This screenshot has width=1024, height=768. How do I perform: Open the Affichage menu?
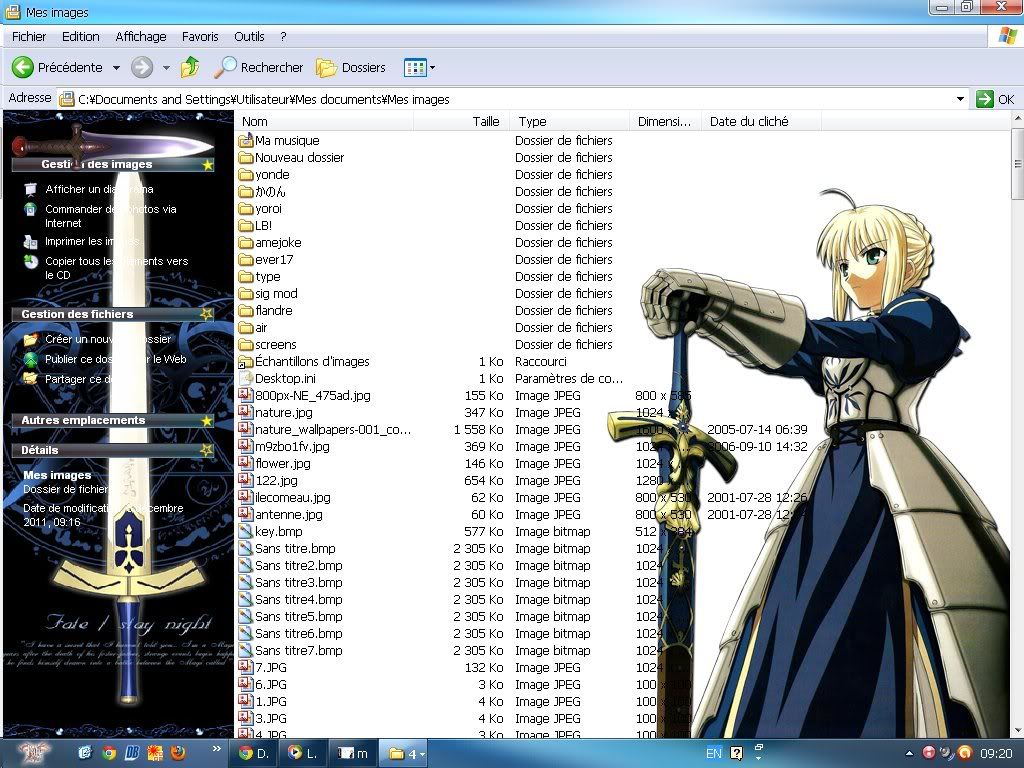[x=141, y=36]
